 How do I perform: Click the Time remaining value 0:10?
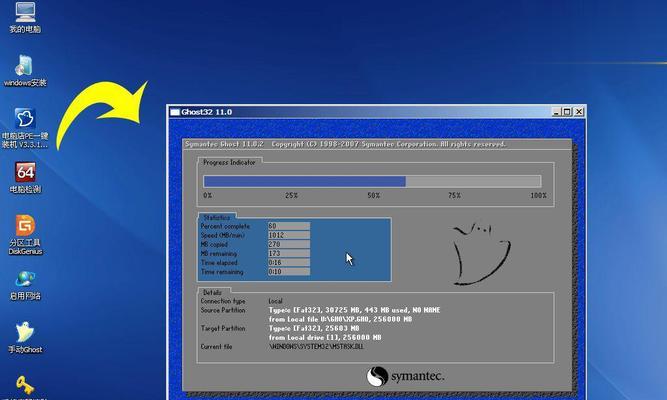(289, 271)
